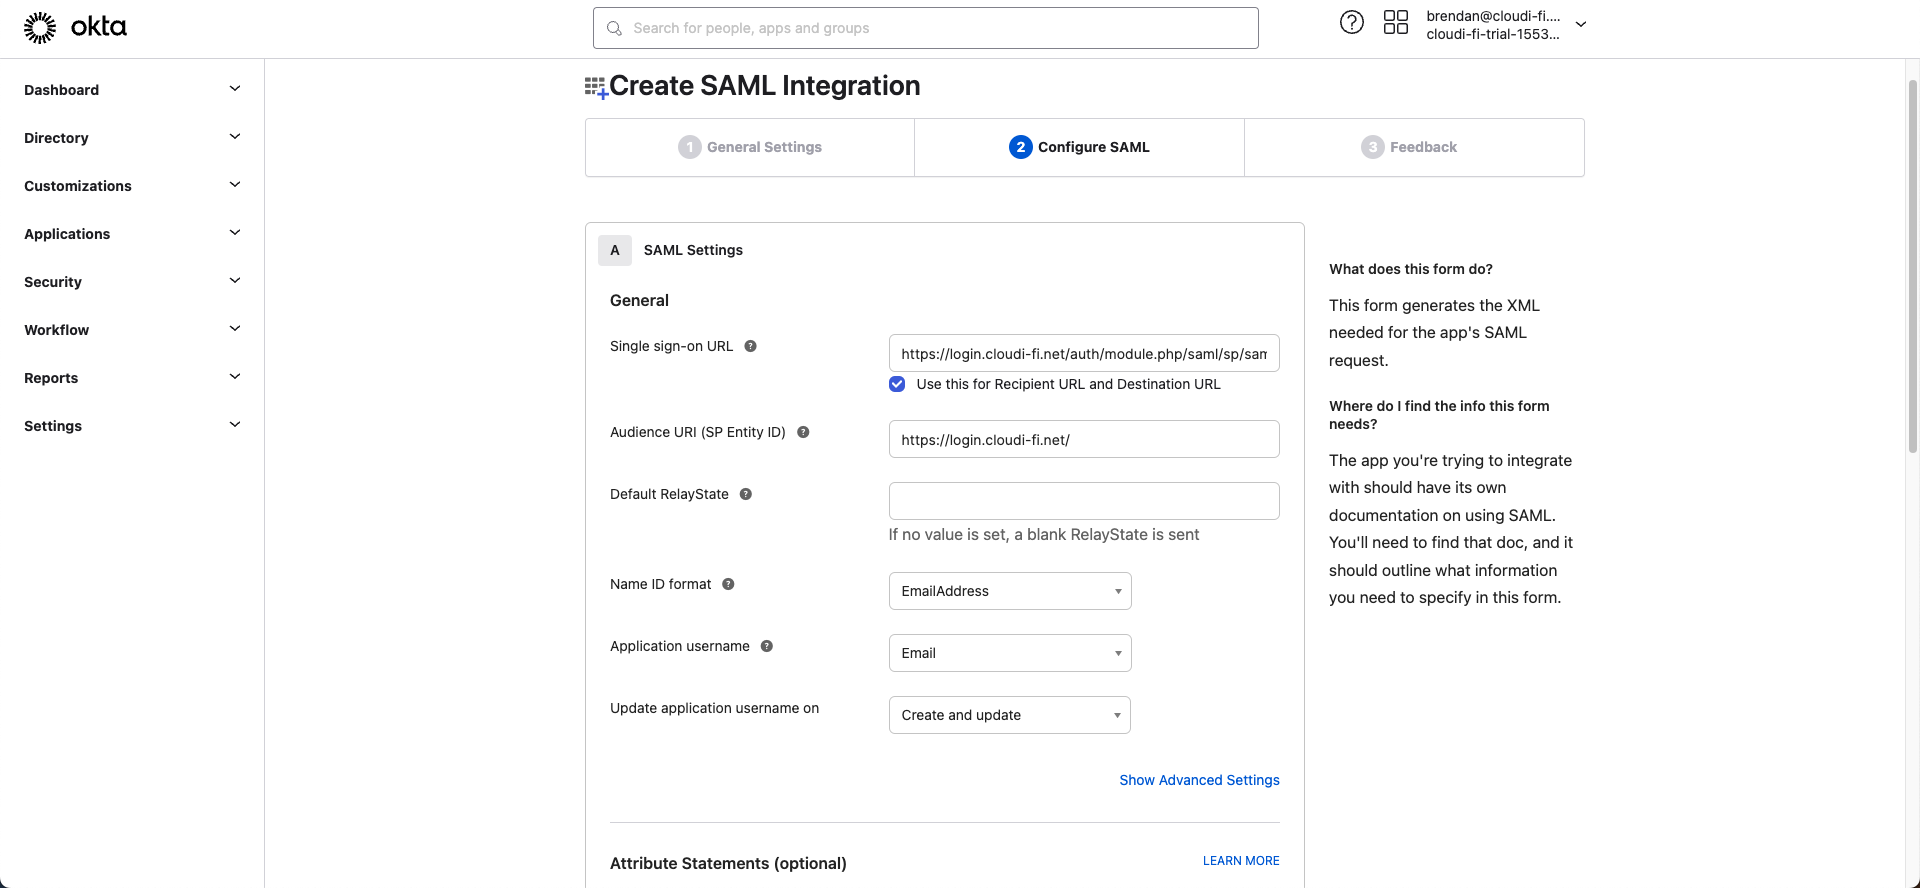Expand the Applications section
Screen dimensions: 1920x888
point(132,234)
